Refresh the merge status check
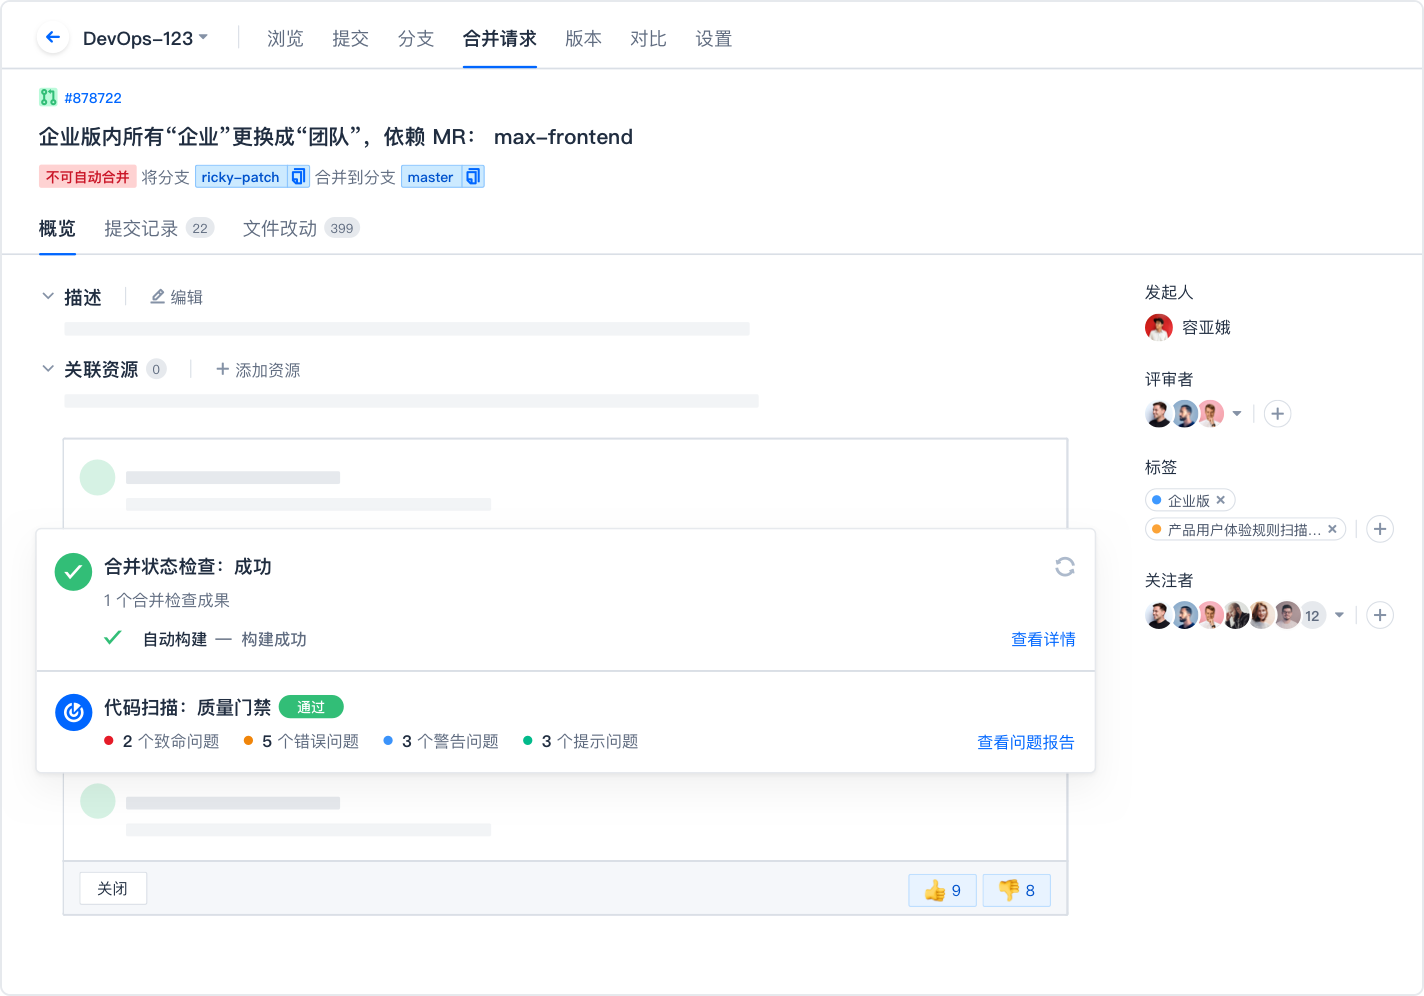The image size is (1424, 996). 1065,567
